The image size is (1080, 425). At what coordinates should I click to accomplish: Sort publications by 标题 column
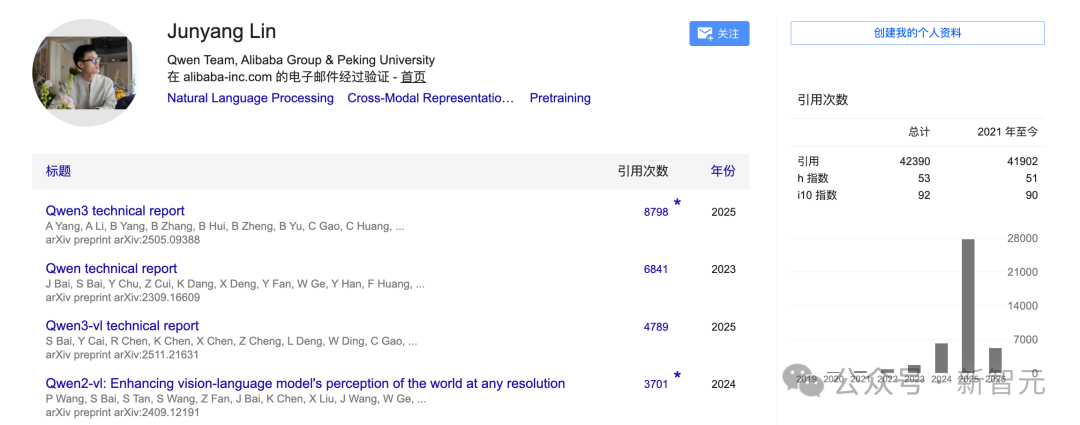(58, 171)
